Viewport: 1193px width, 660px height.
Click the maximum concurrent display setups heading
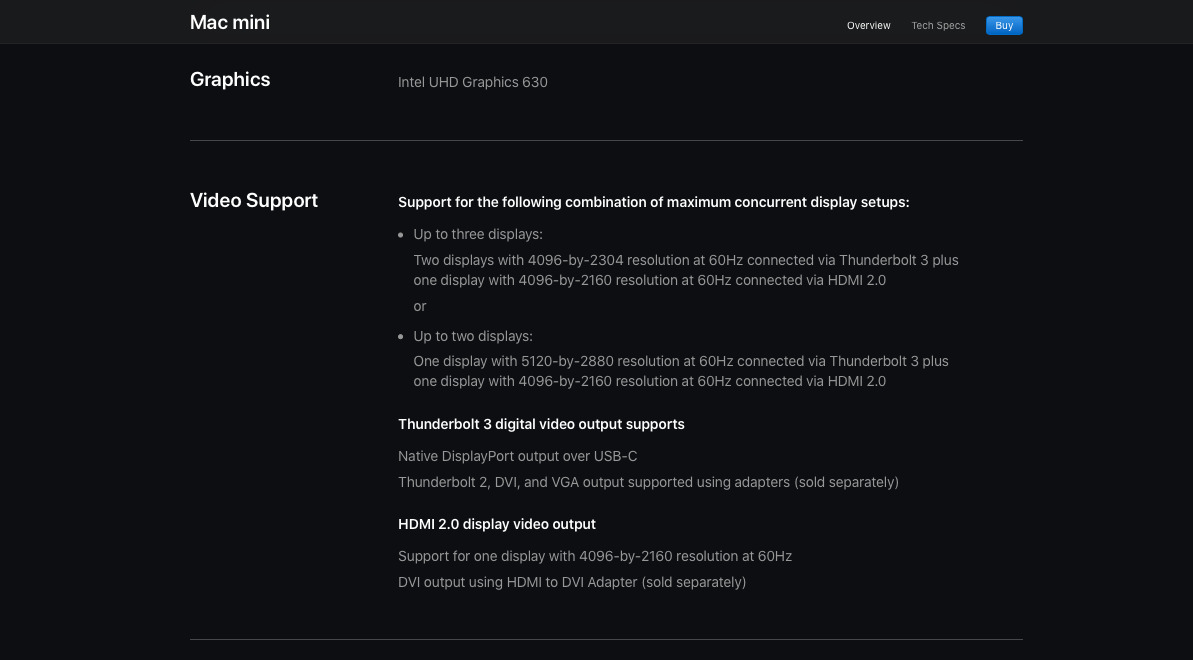click(x=654, y=202)
